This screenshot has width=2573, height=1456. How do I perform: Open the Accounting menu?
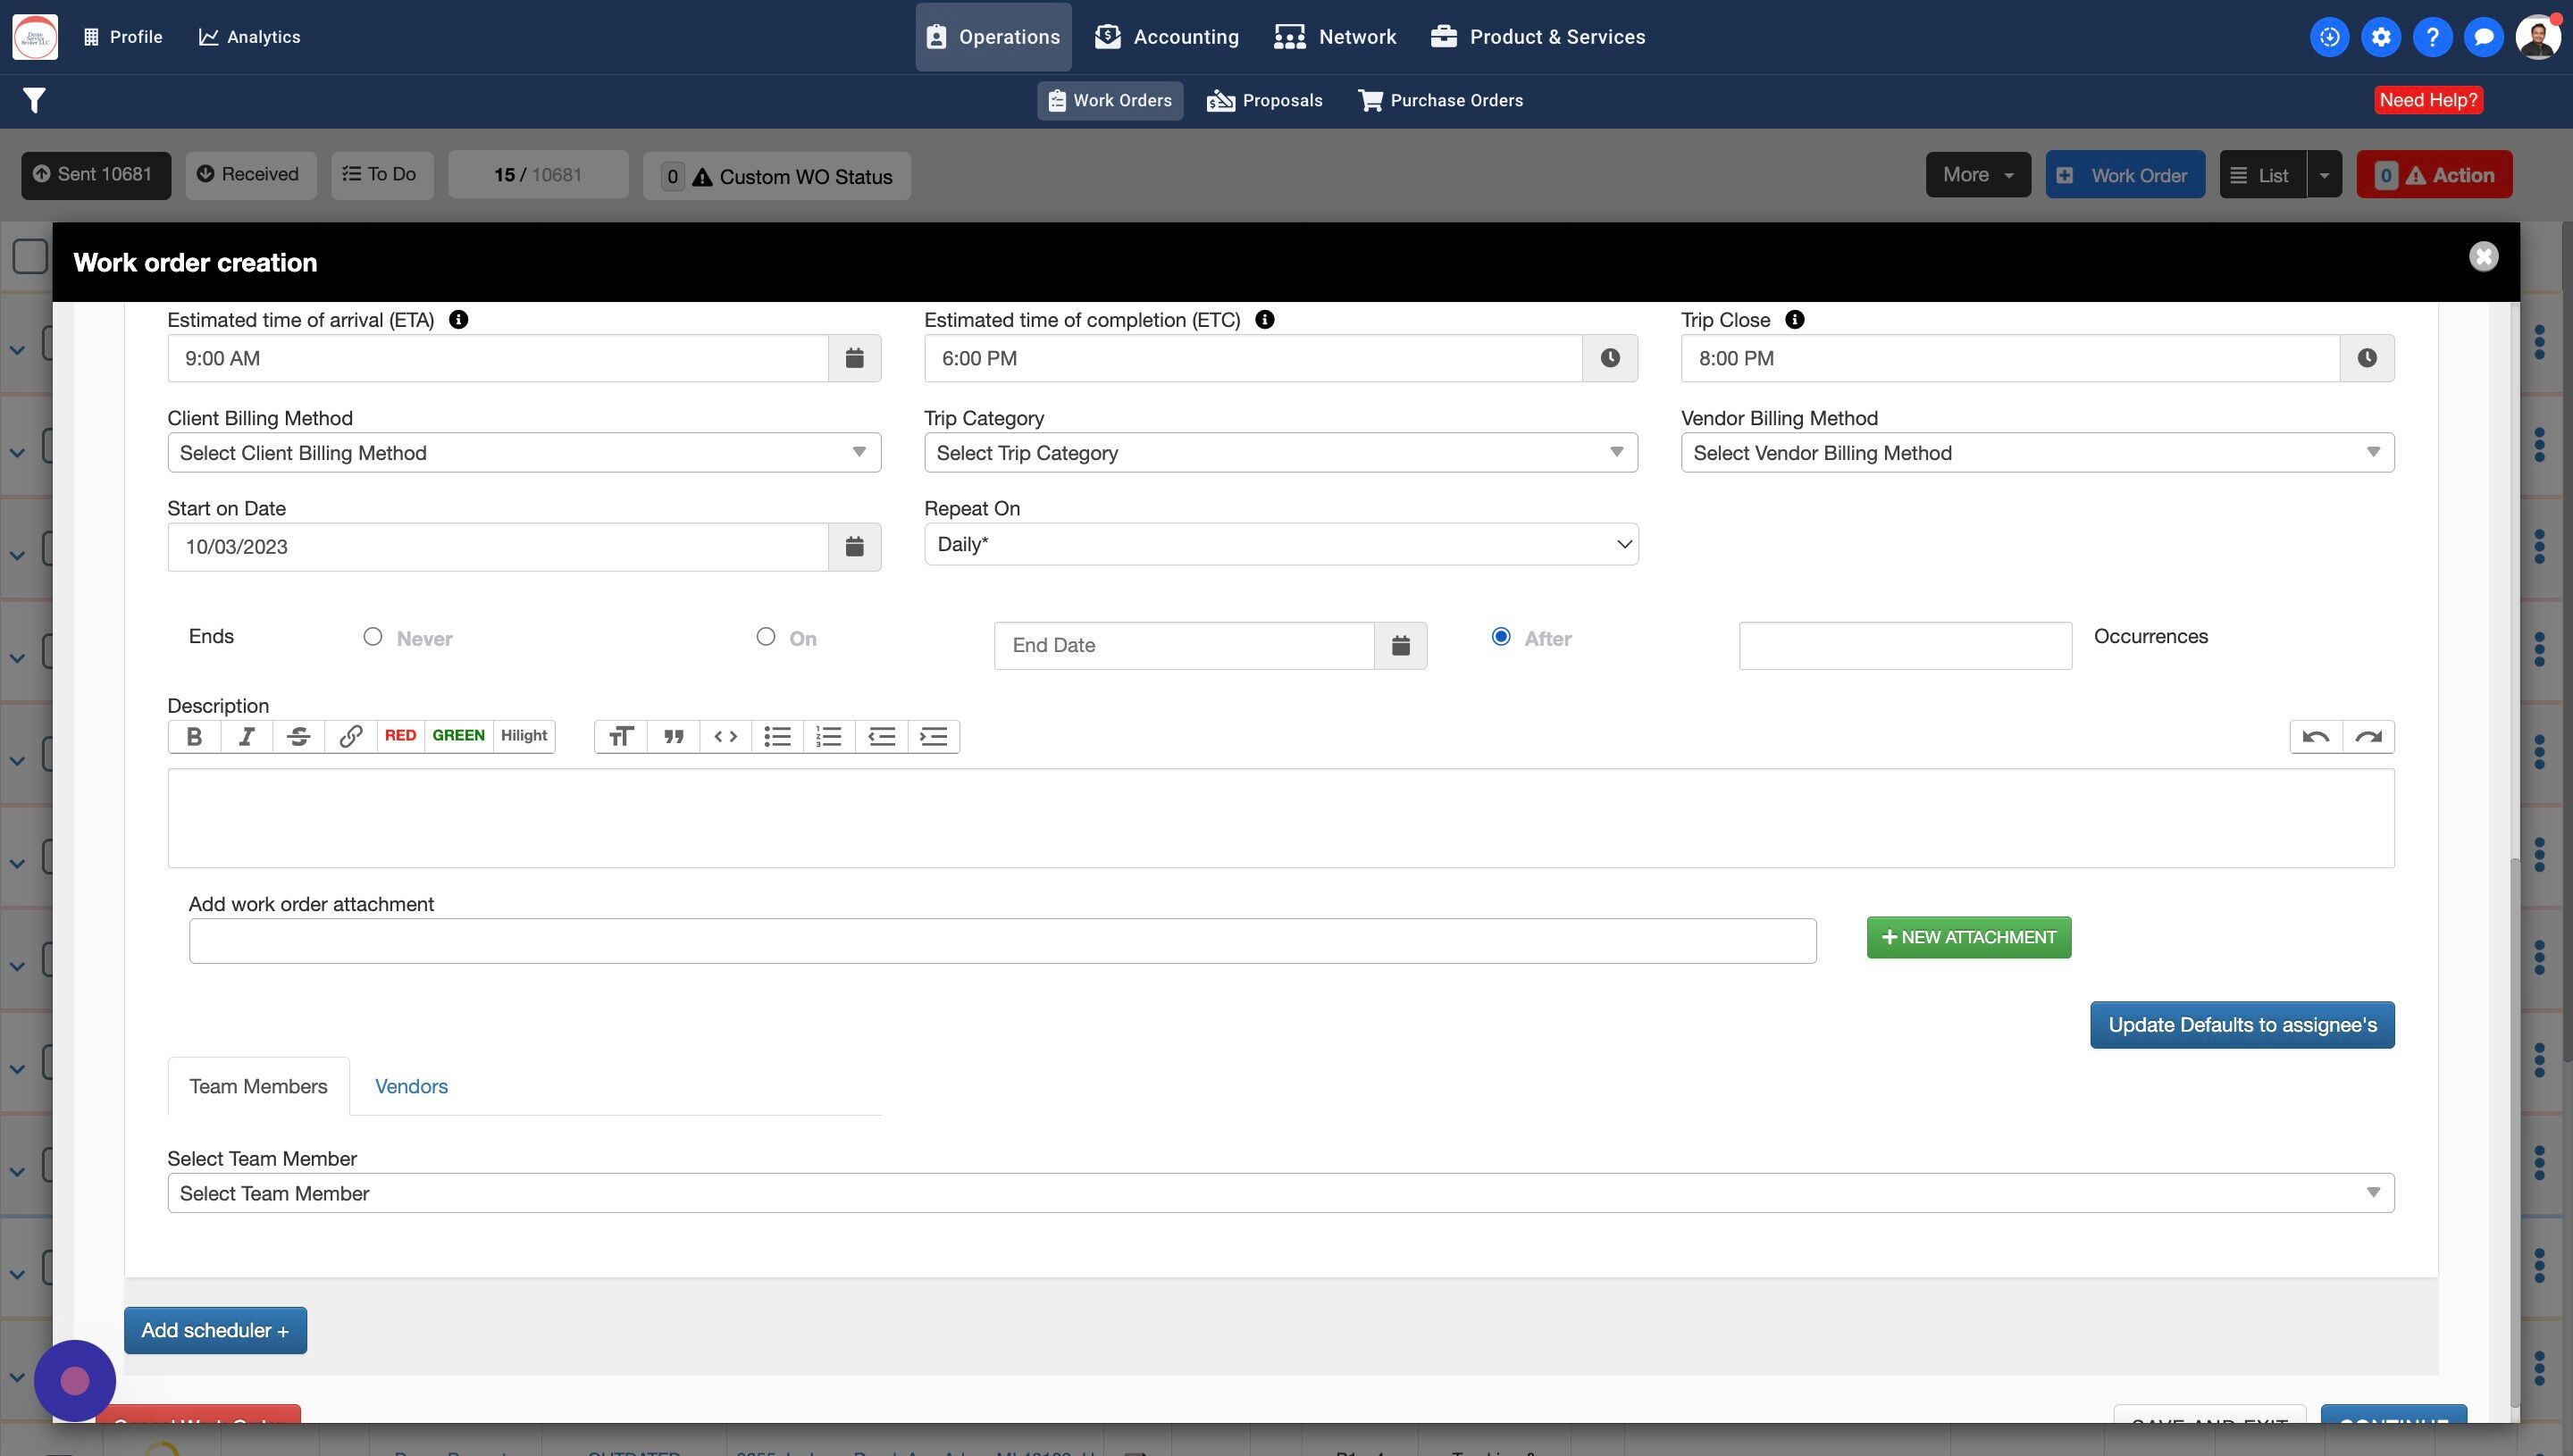(1166, 37)
